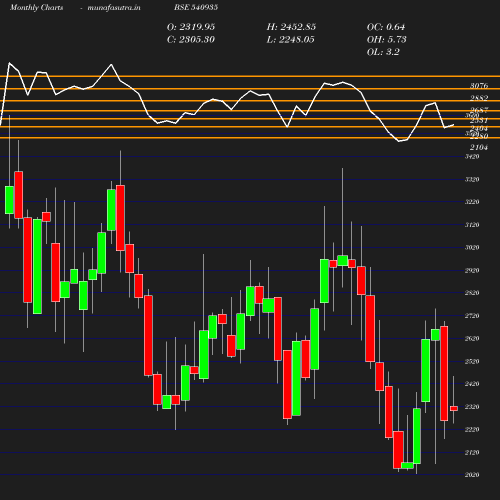Viewport: 500px width, 500px height.
Task: Click the 2220 price axis label
Action: tap(472, 430)
